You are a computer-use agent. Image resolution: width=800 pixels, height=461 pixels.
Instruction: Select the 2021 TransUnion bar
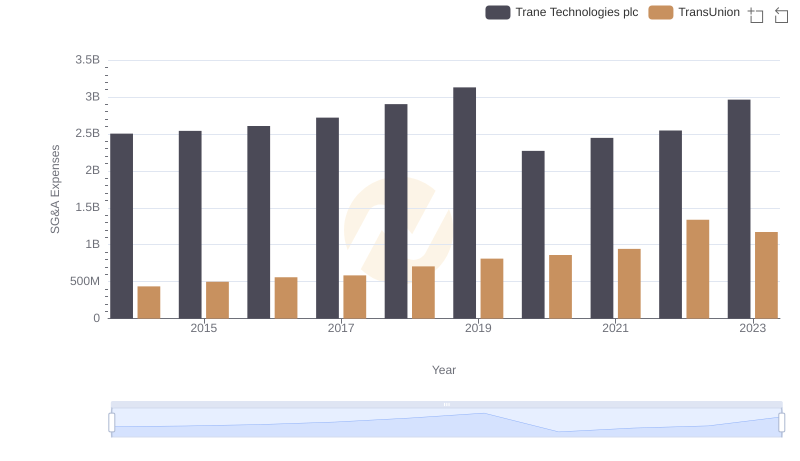629,284
